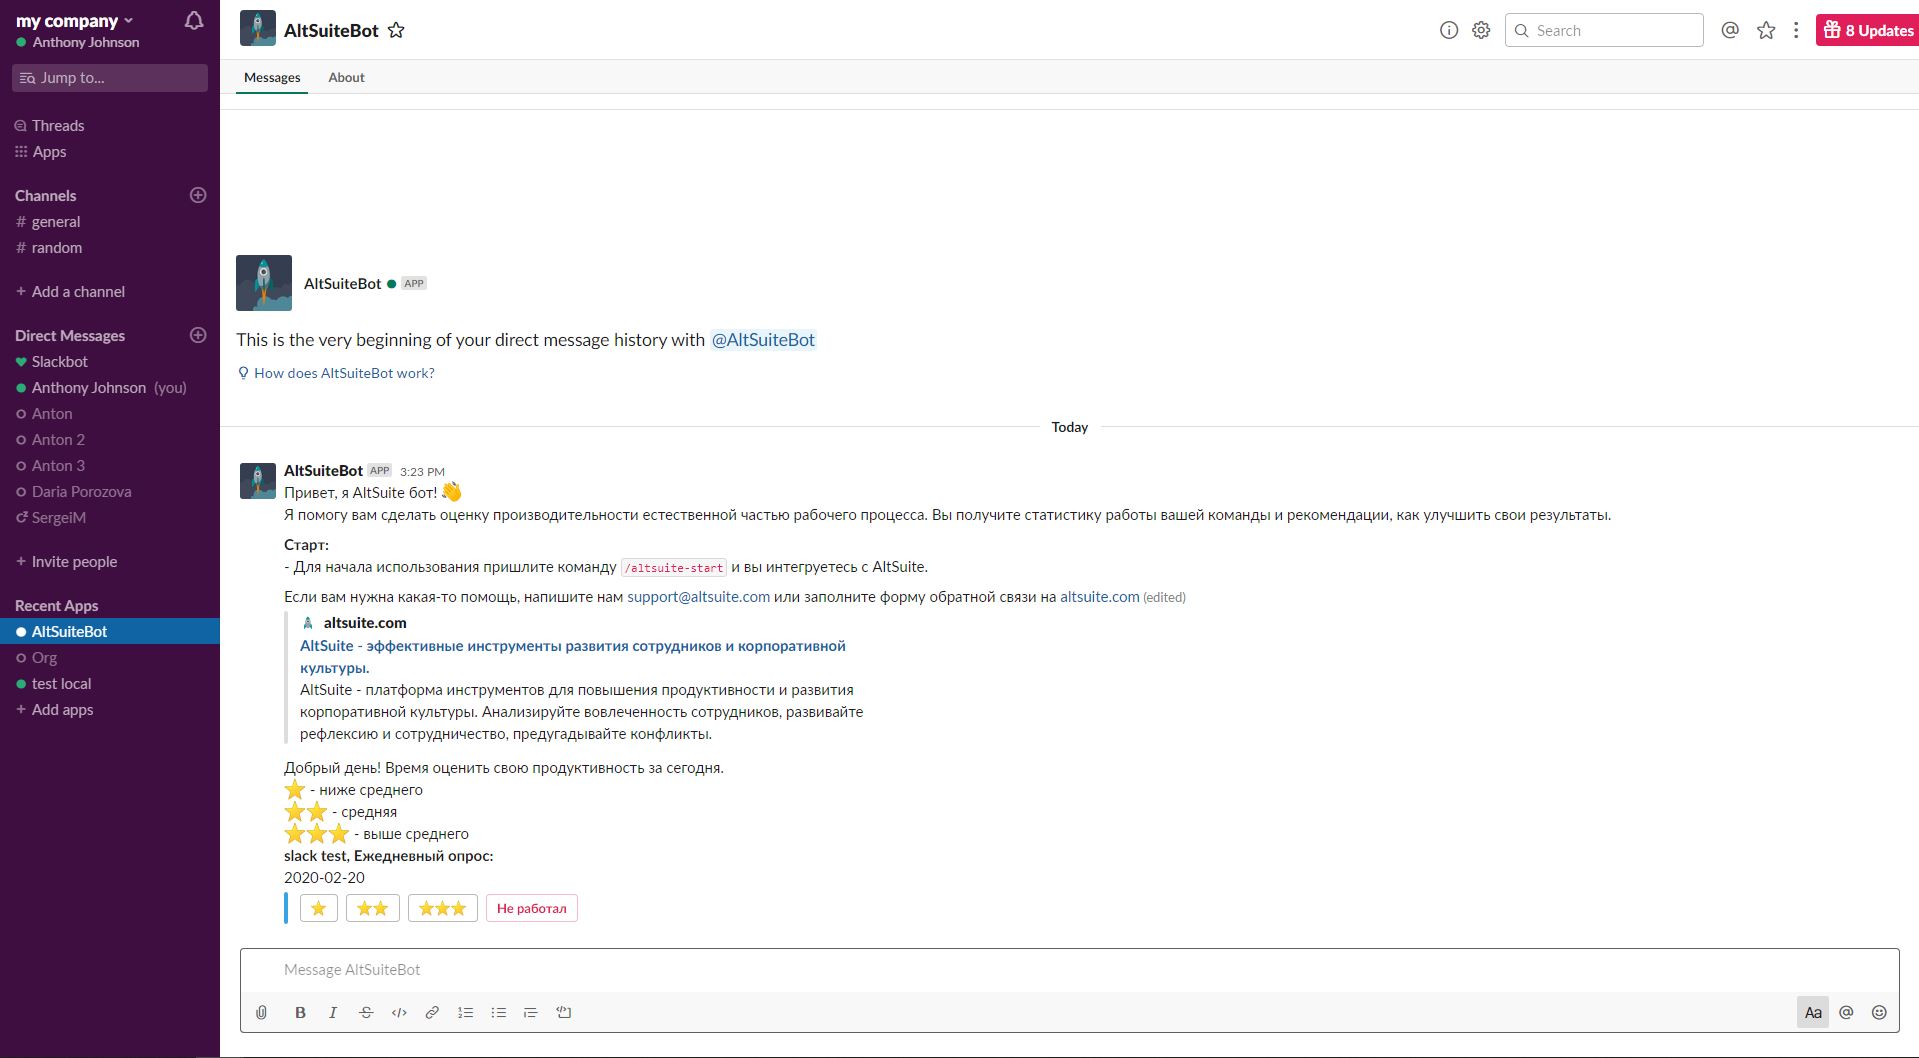The width and height of the screenshot is (1919, 1058).
Task: Click the Recent Apps section header
Action: pyautogui.click(x=56, y=605)
